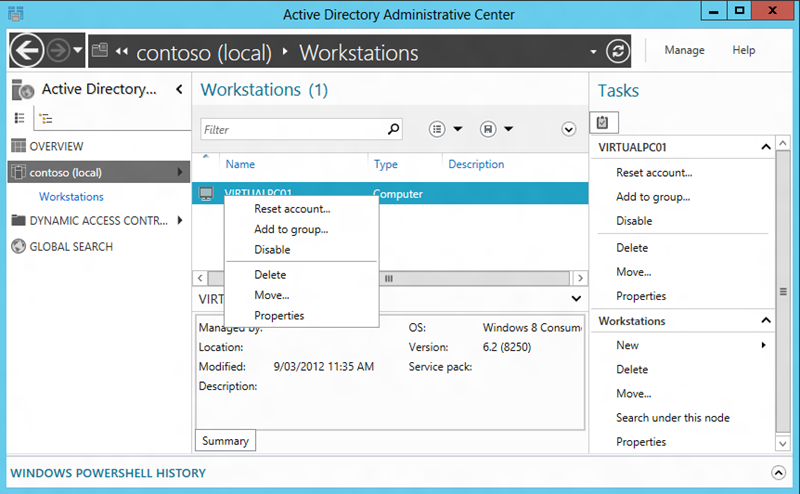Open the Manage menu
The height and width of the screenshot is (494, 800).
(684, 50)
